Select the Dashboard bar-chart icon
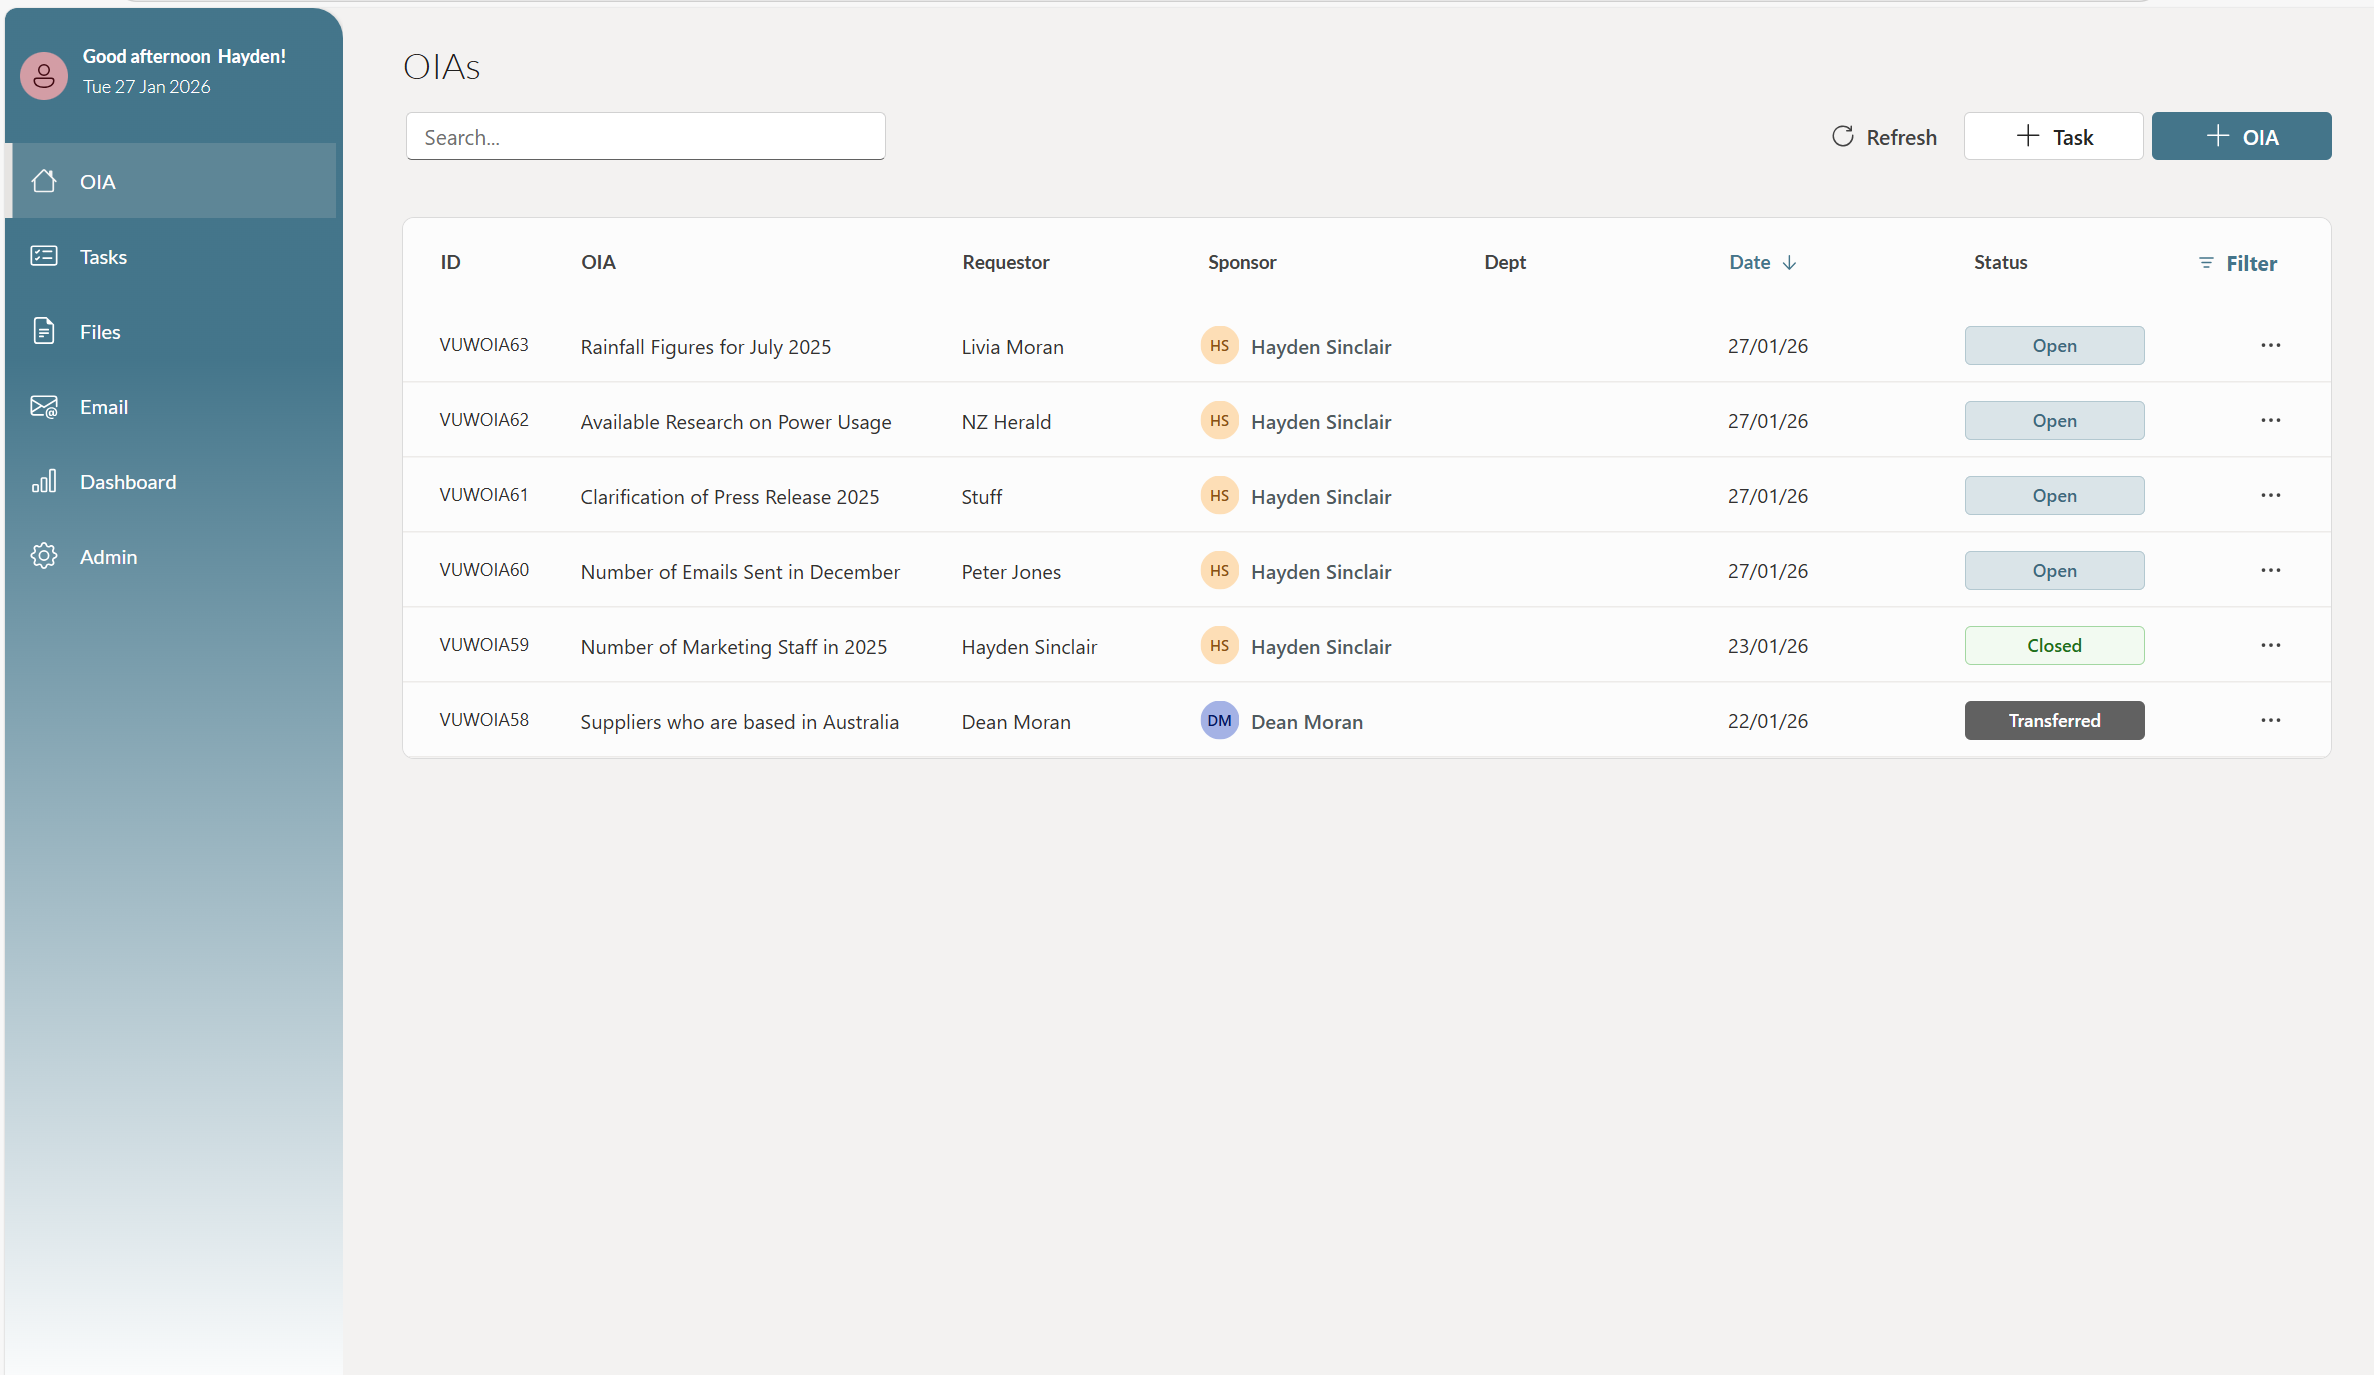This screenshot has height=1375, width=2374. pos(44,481)
